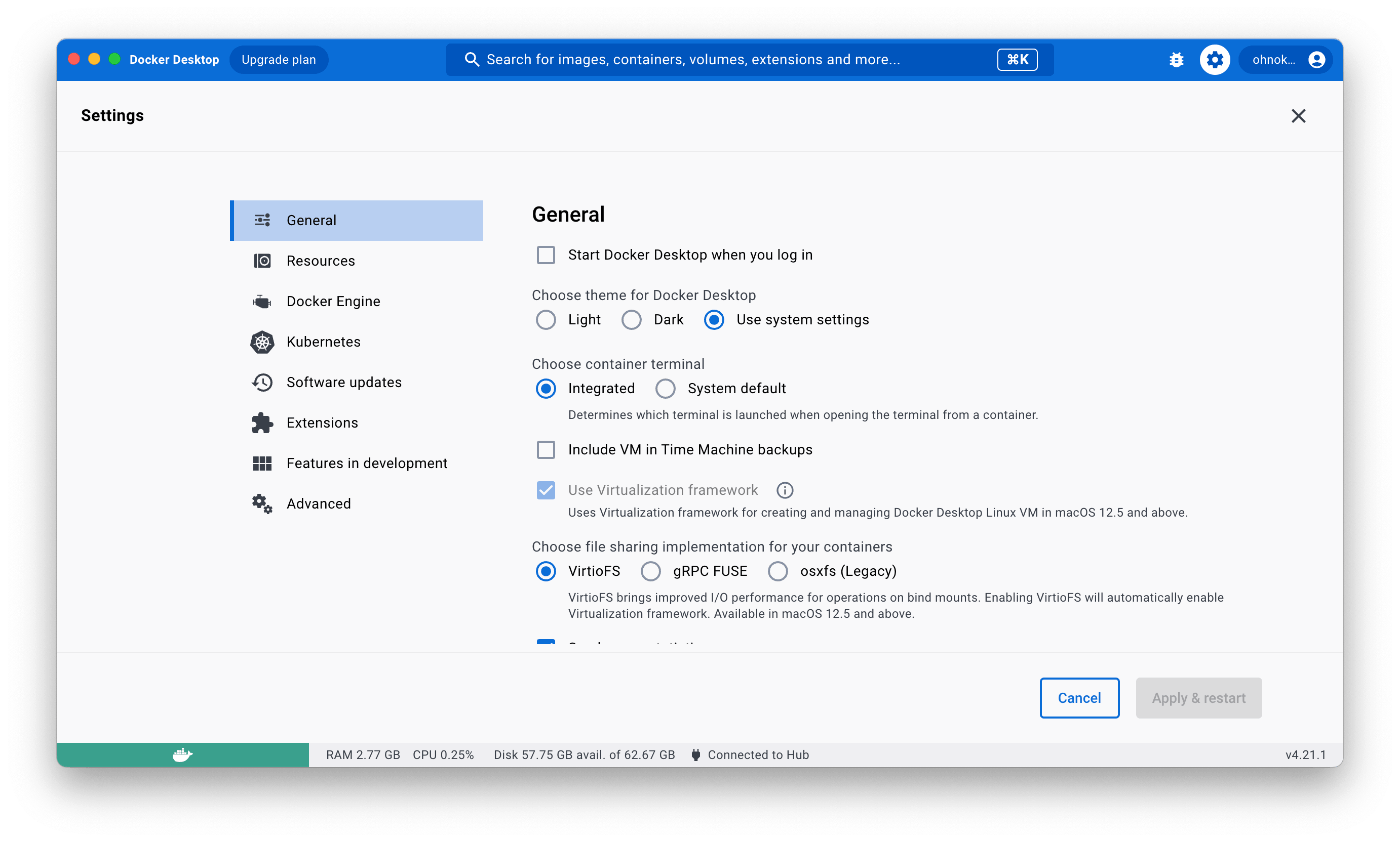Click the Kubernetes wheel icon
Viewport: 1400px width, 842px height.
(x=262, y=342)
